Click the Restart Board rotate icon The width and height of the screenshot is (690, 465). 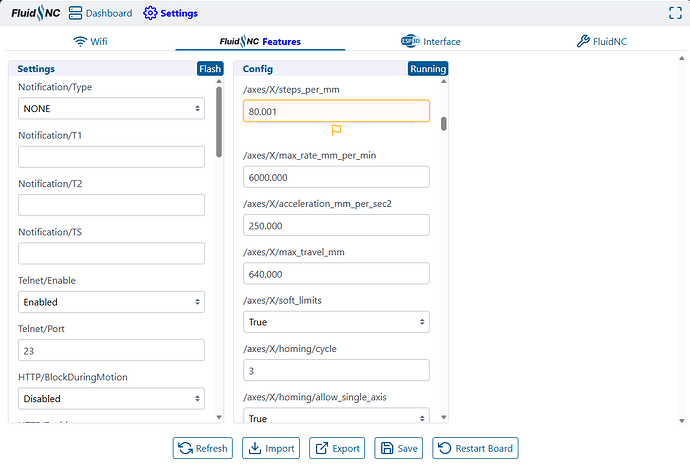click(444, 448)
